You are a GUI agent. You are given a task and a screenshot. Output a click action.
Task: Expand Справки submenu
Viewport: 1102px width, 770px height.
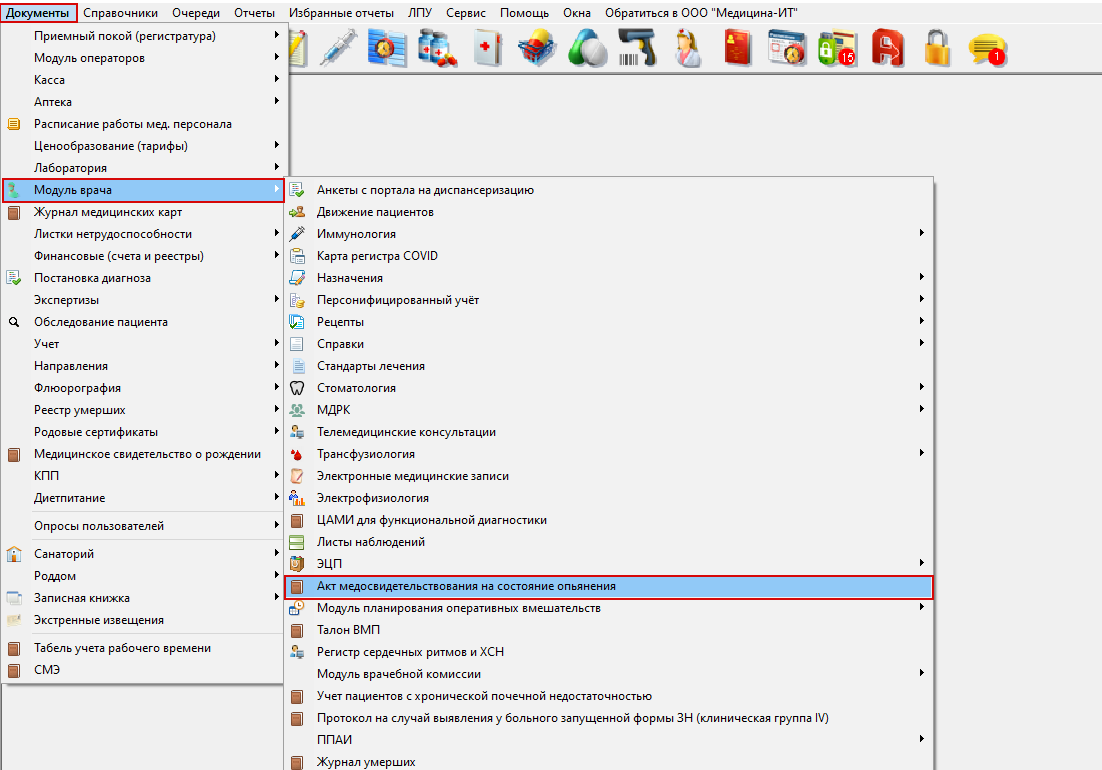(609, 344)
